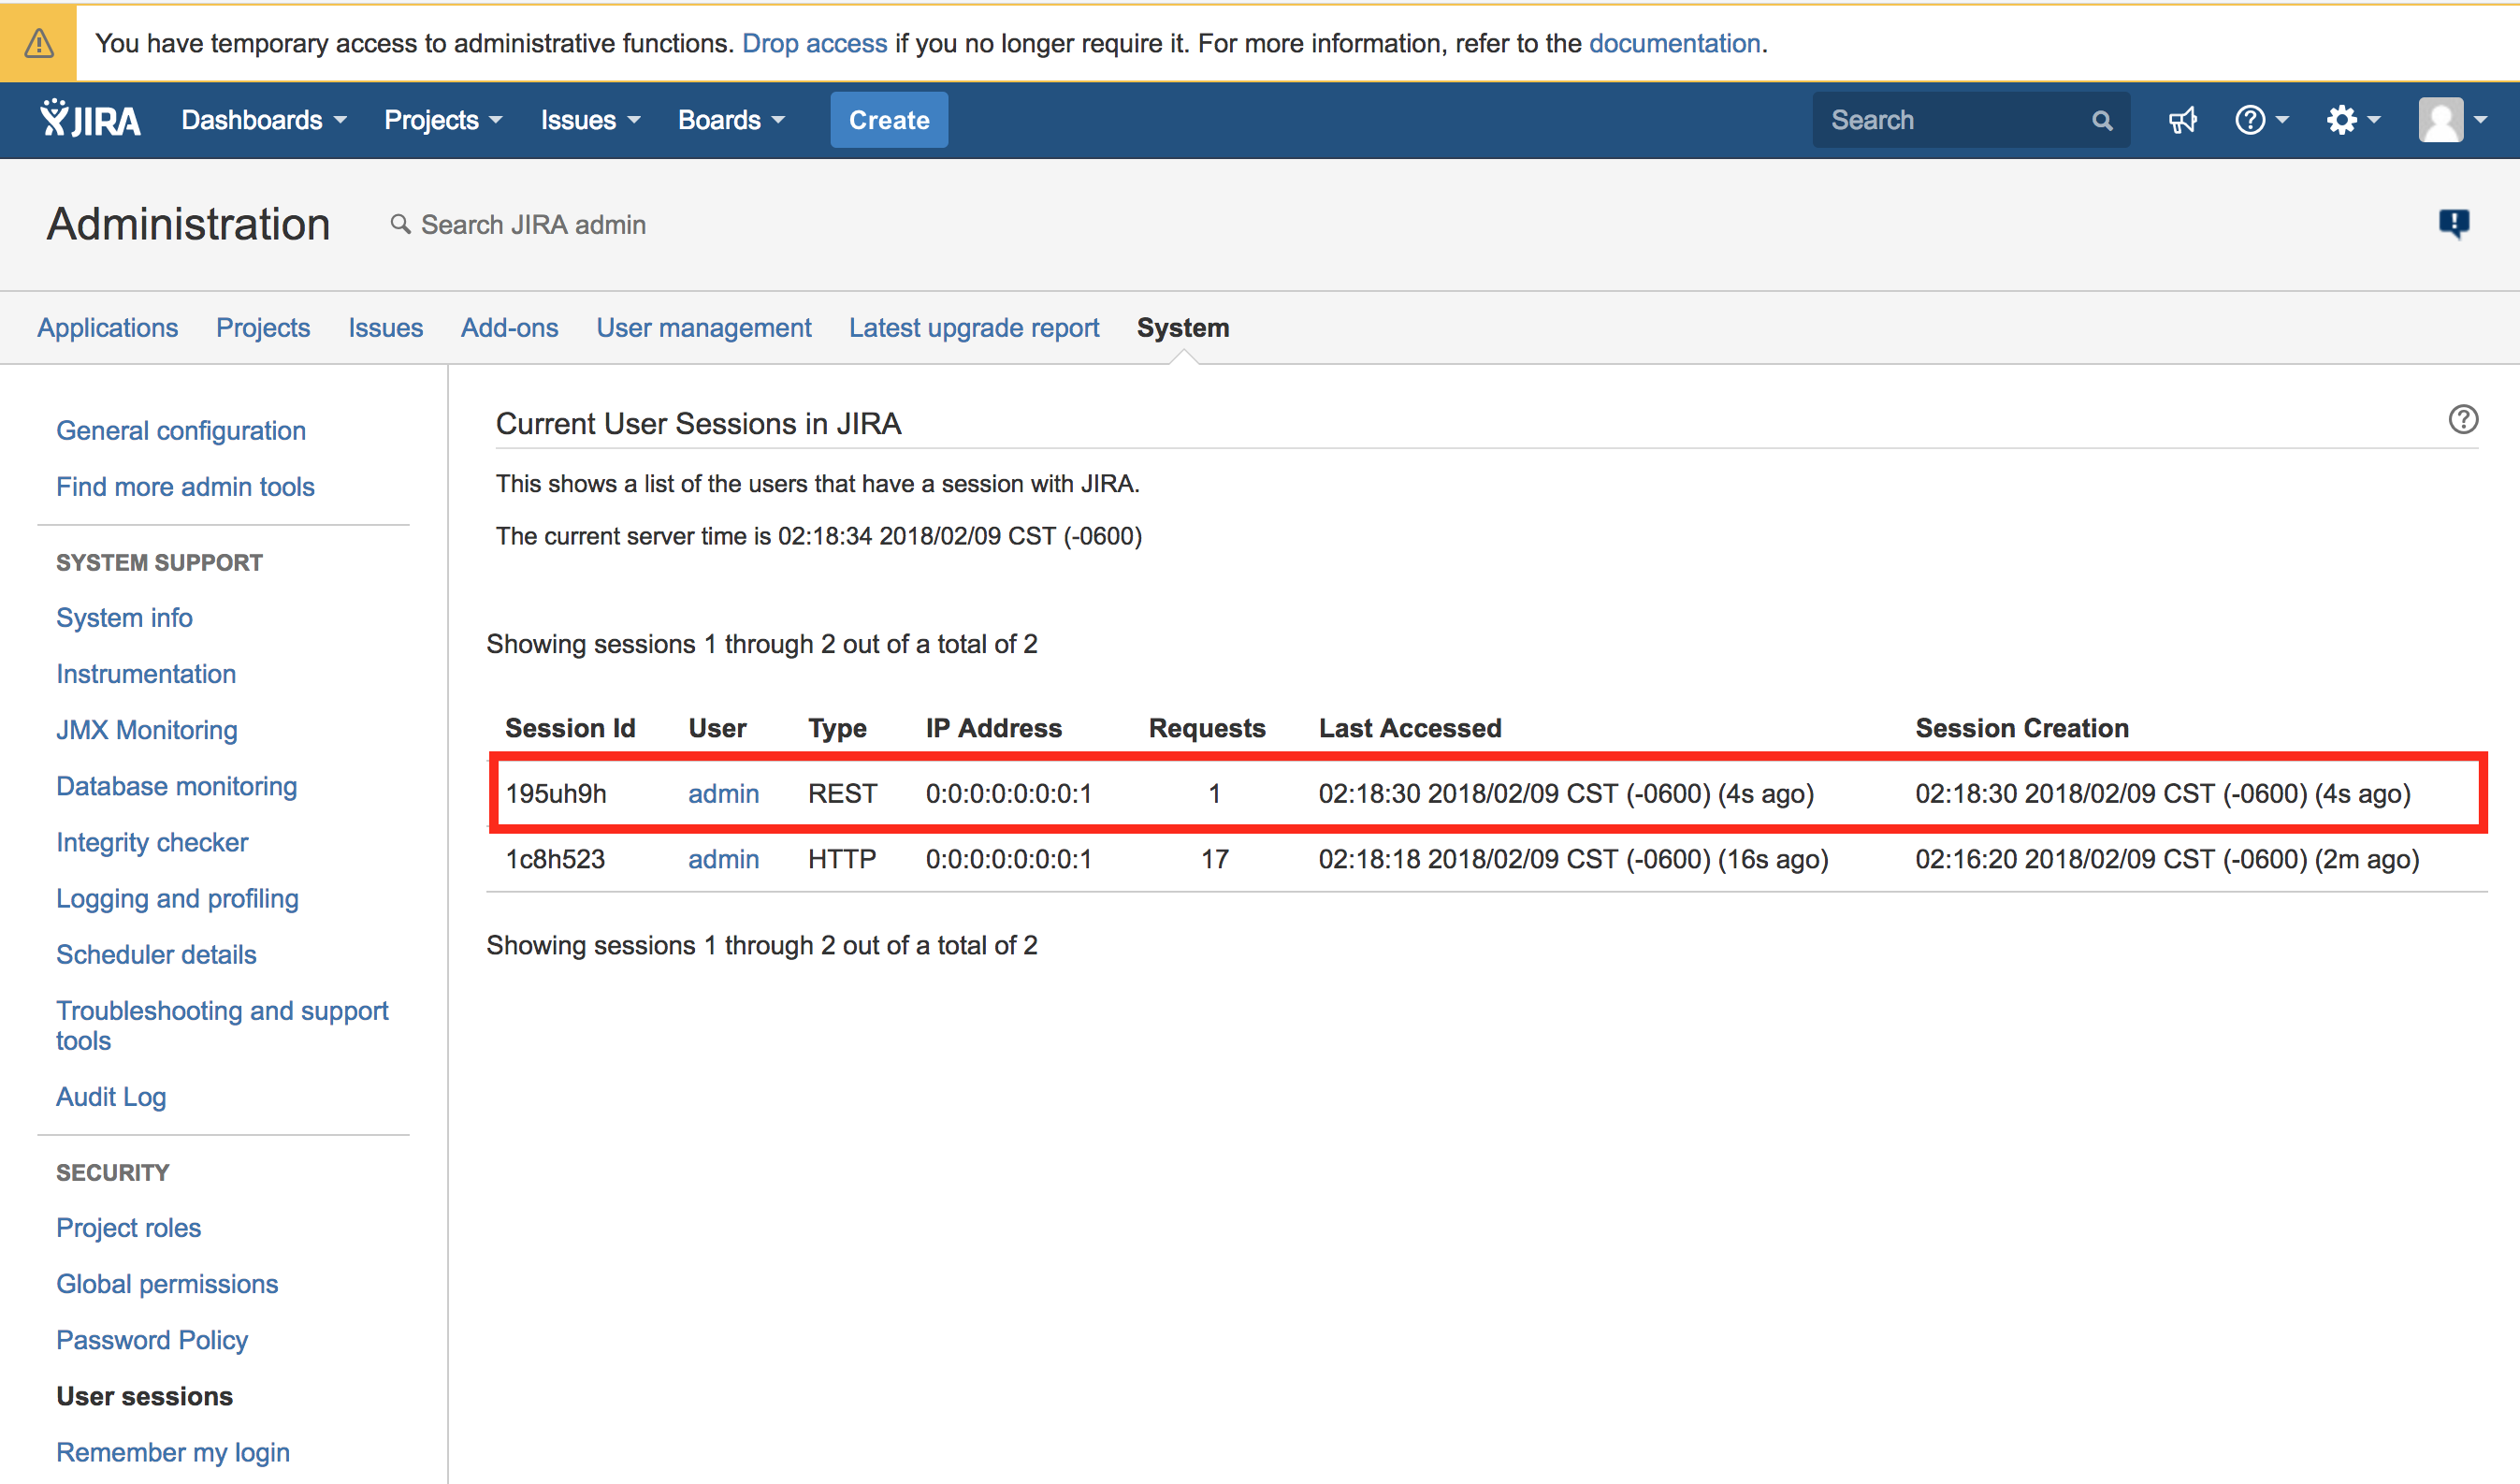Click the warning triangle in the banner
This screenshot has height=1484, width=2520.
point(38,43)
